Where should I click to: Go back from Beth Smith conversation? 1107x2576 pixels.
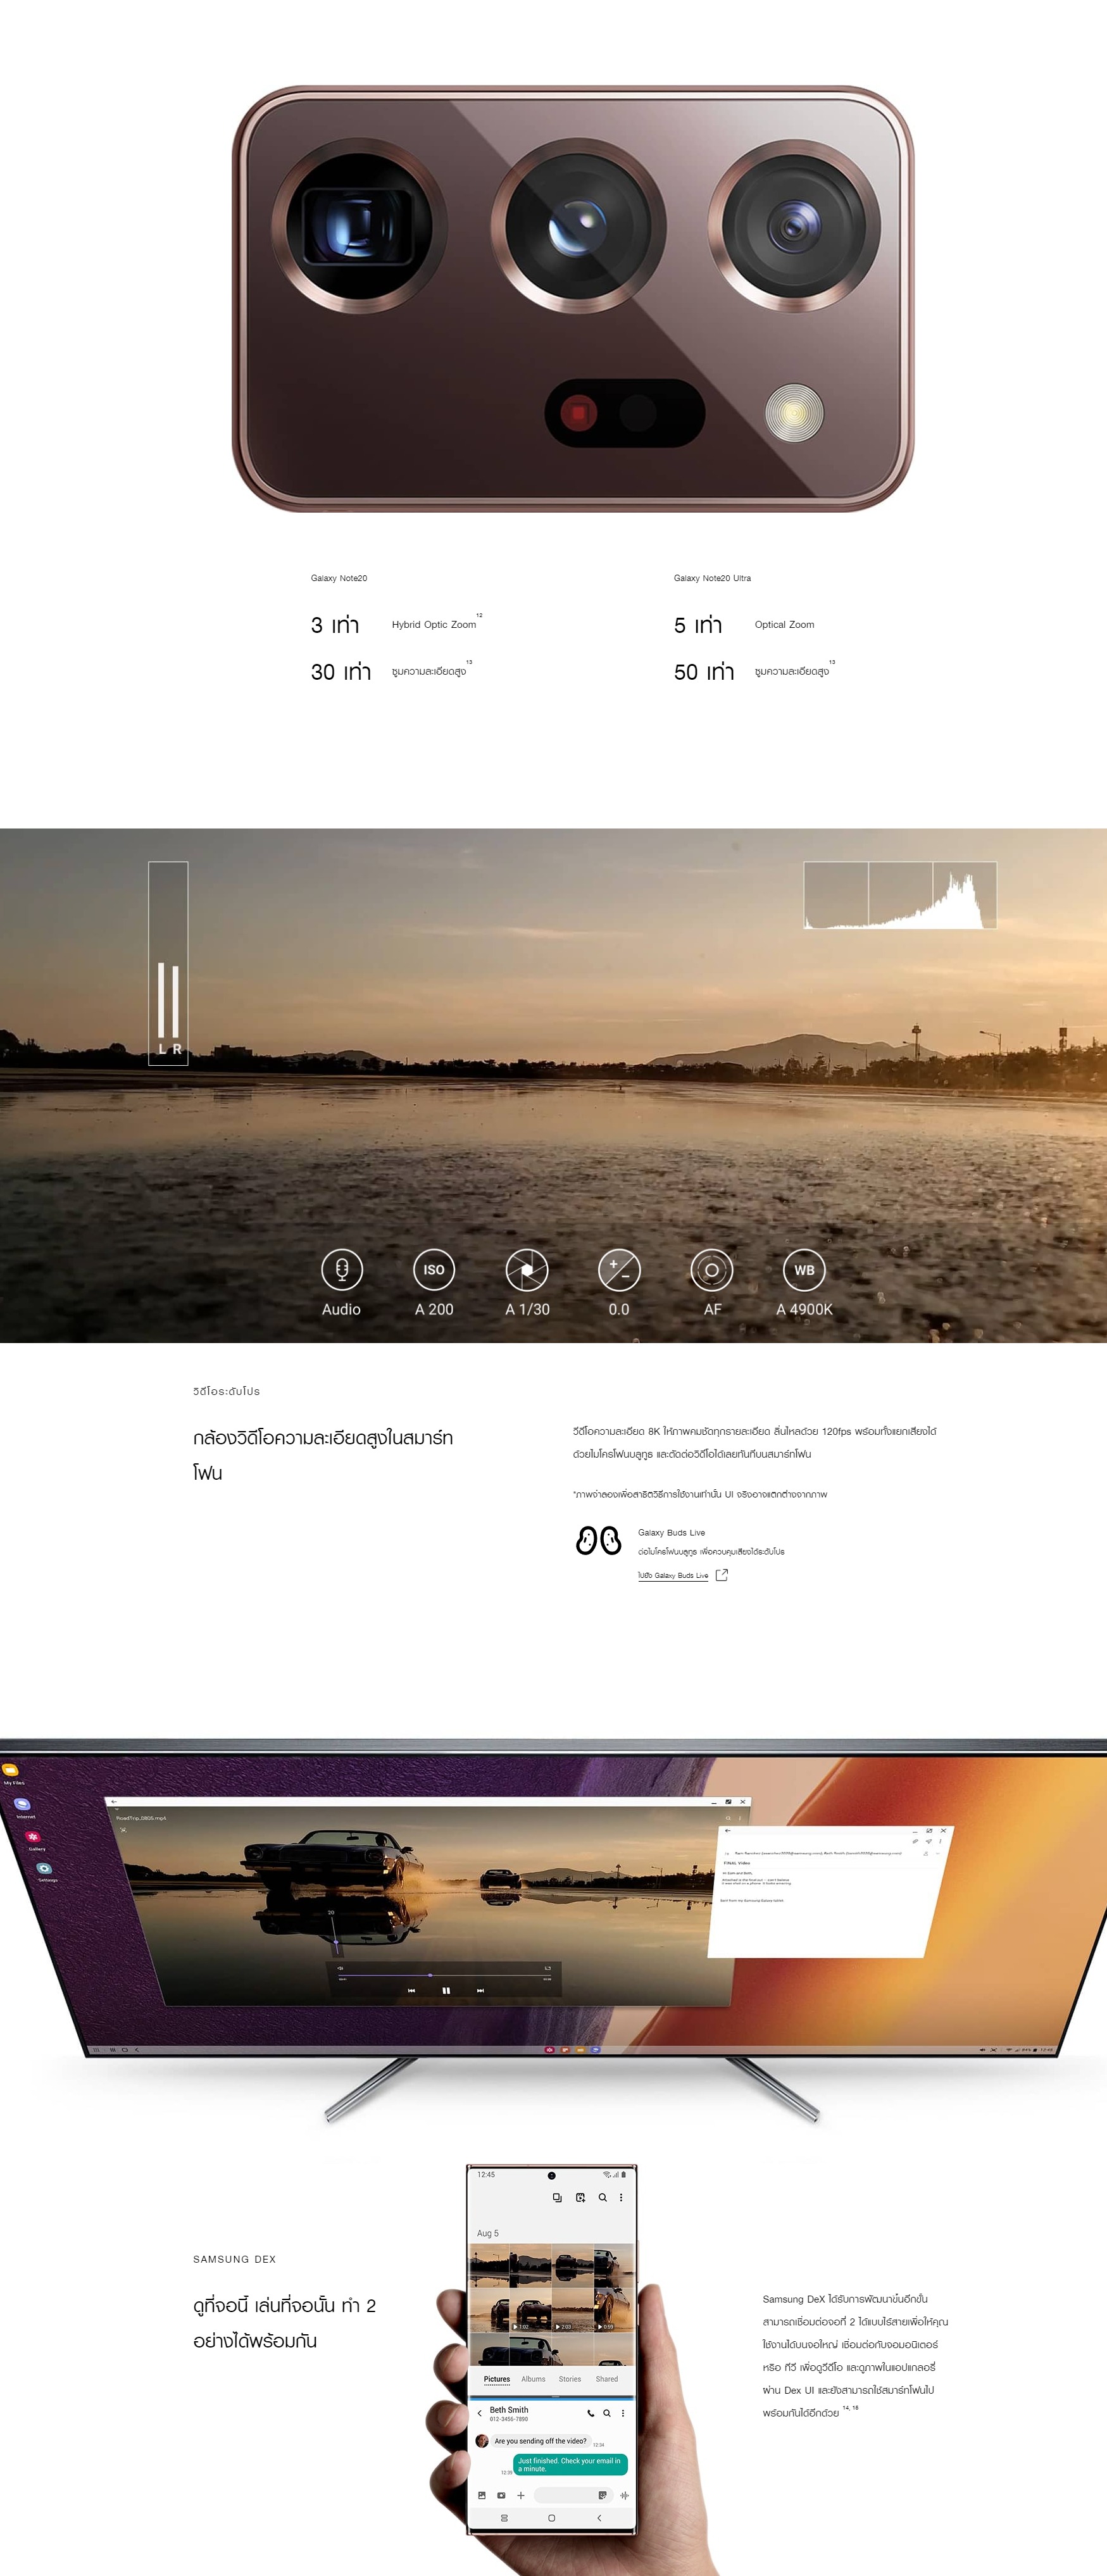click(479, 2413)
